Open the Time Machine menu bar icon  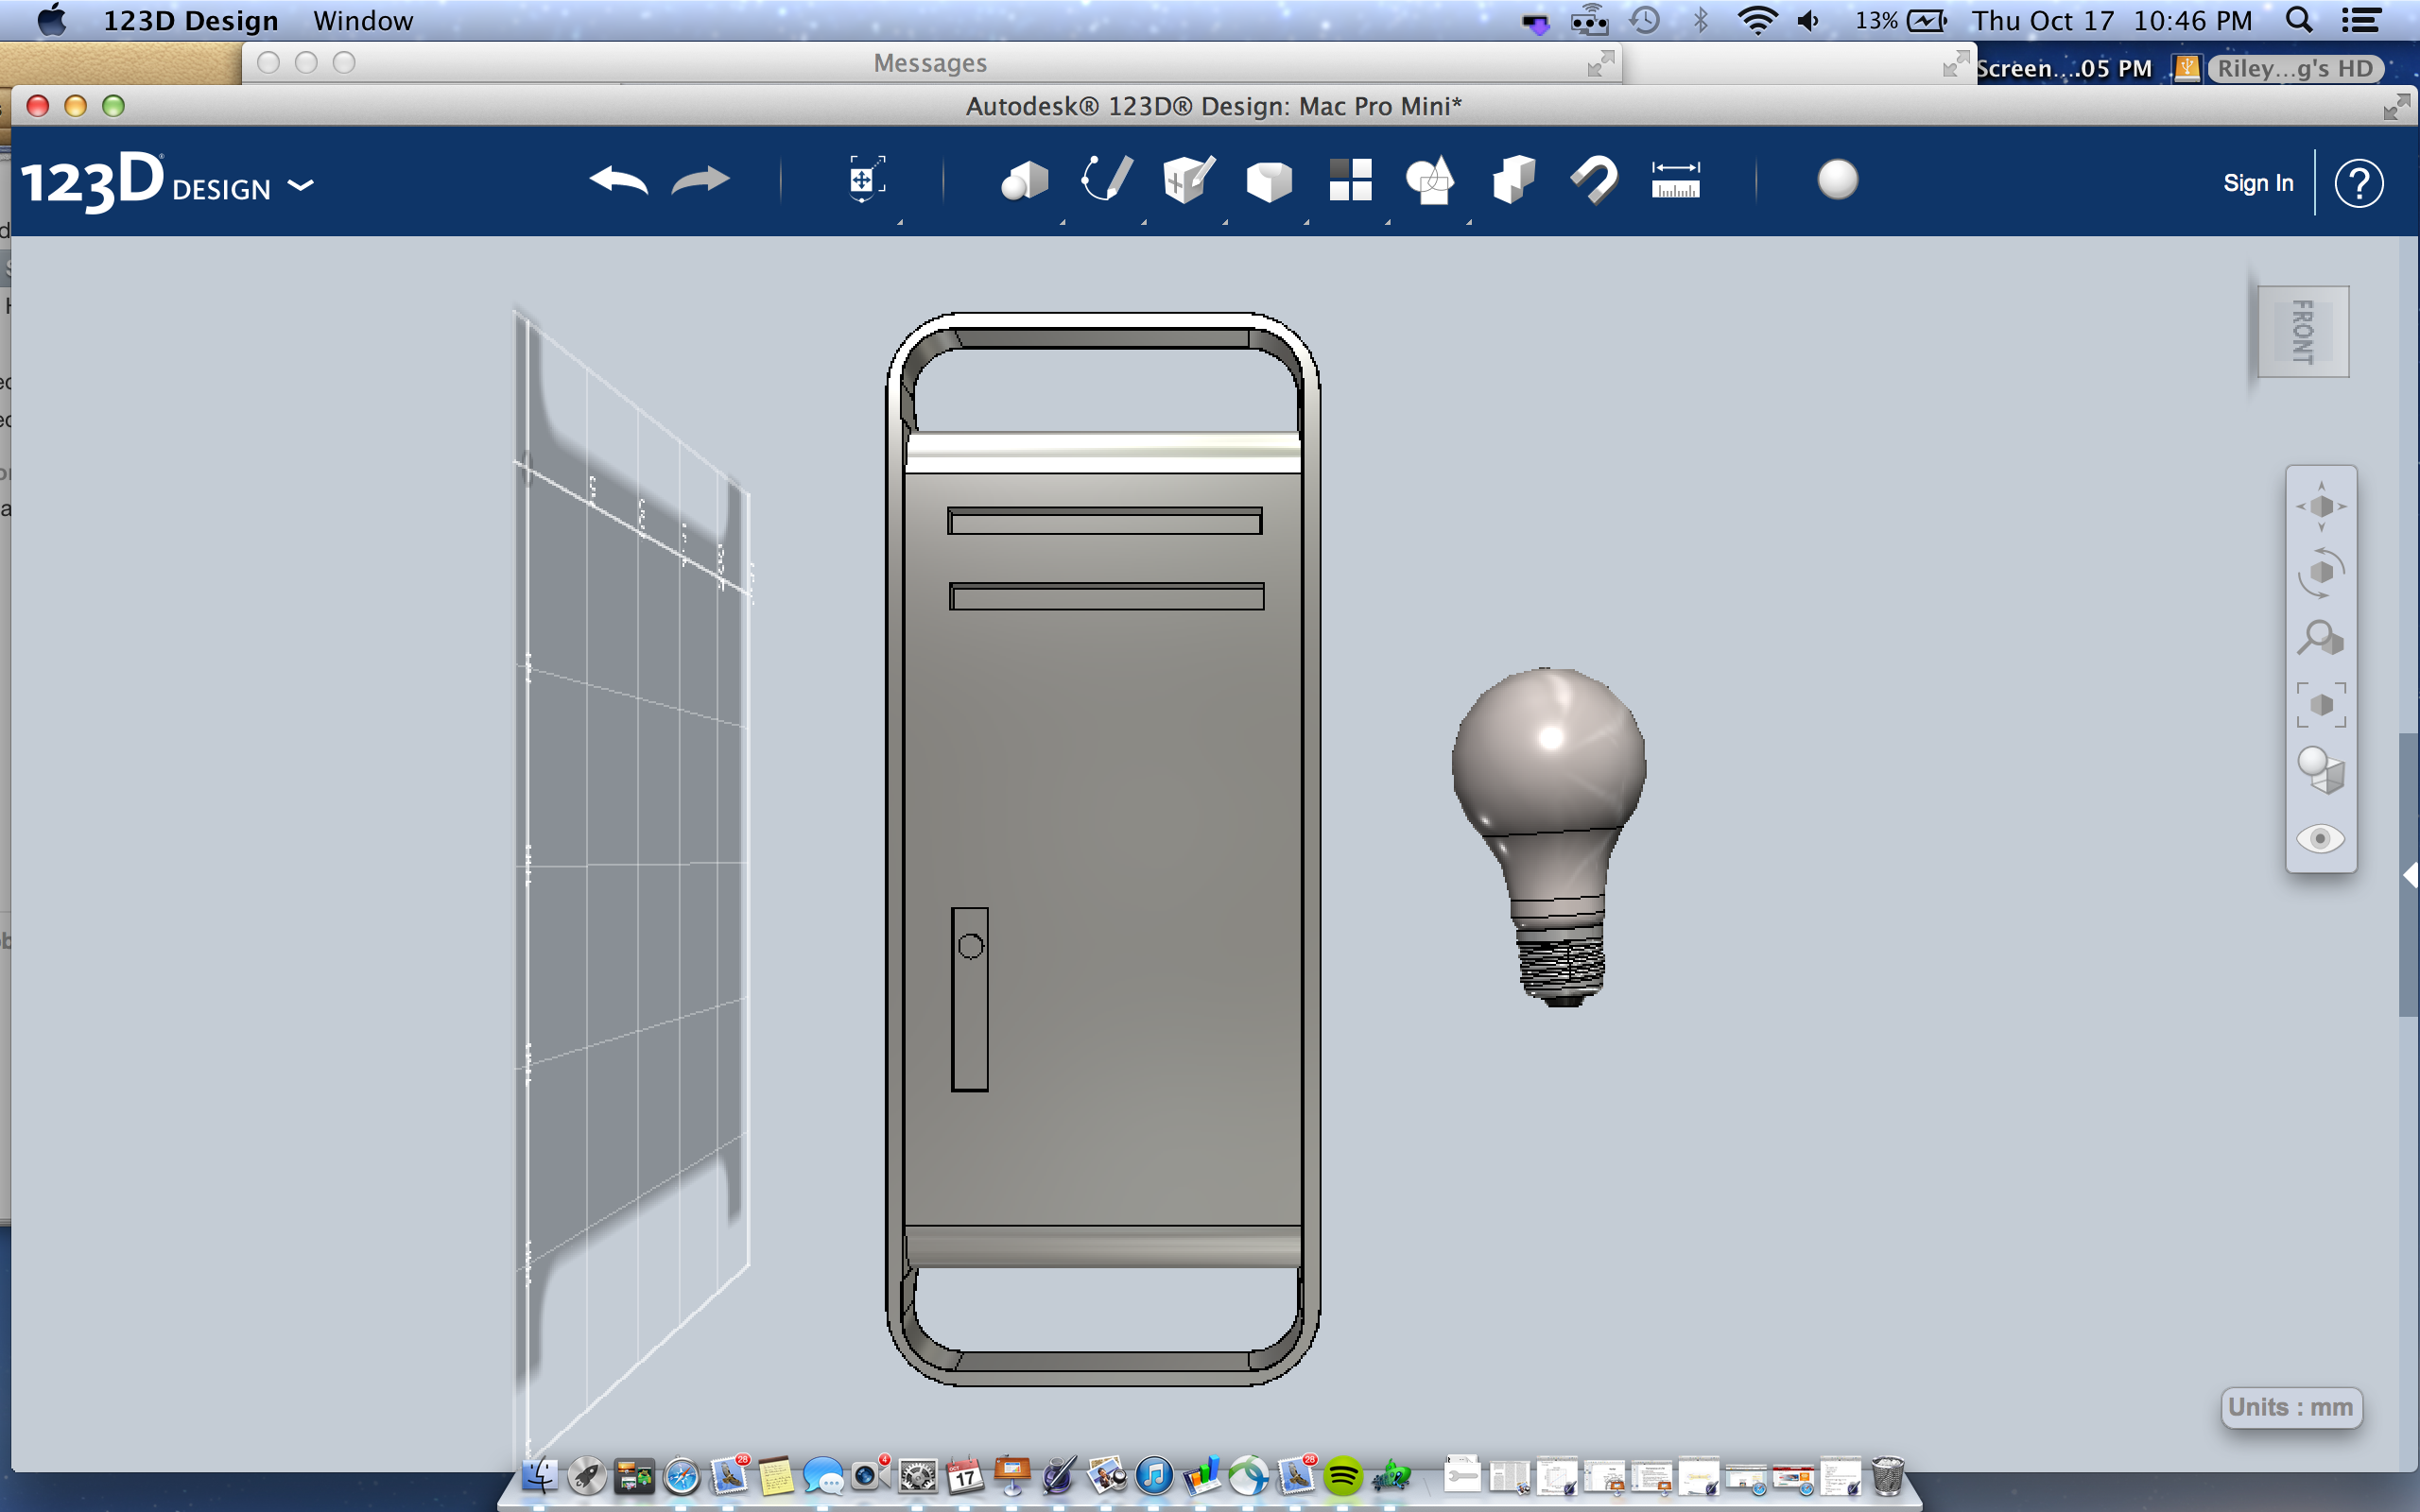click(x=1645, y=20)
